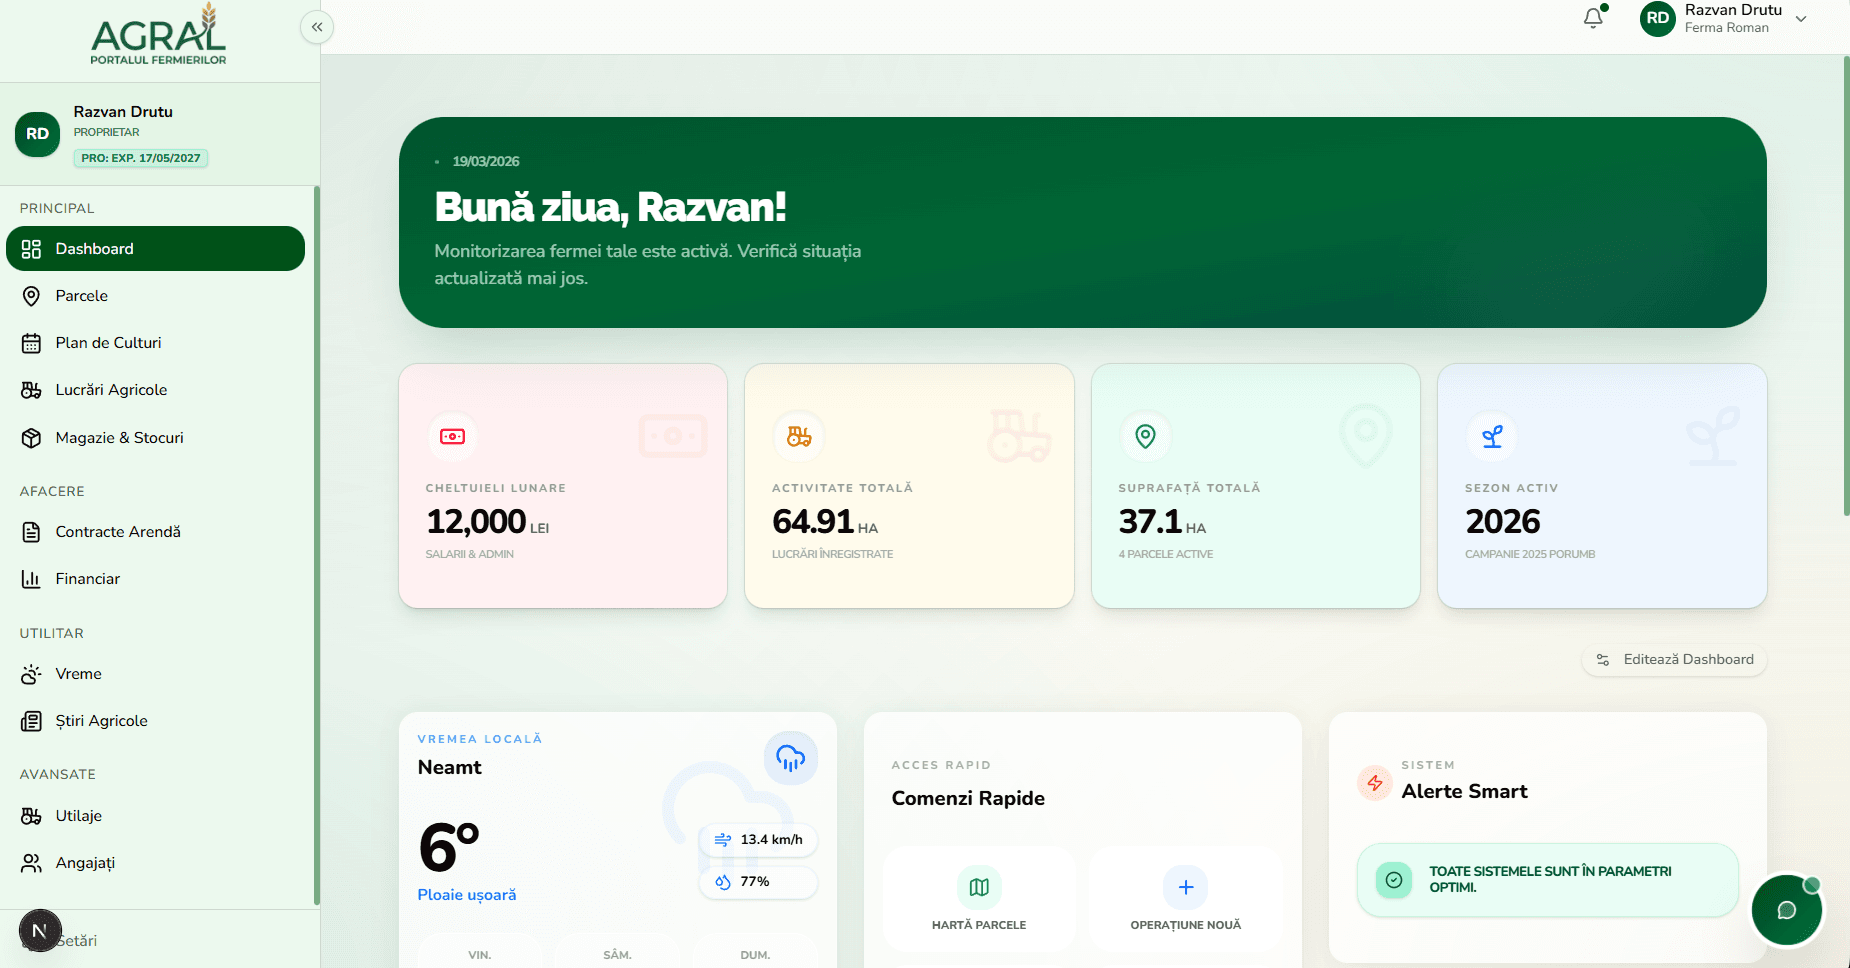Image resolution: width=1850 pixels, height=968 pixels.
Task: Click the location pin on Suprafață Totală card
Action: click(1146, 437)
